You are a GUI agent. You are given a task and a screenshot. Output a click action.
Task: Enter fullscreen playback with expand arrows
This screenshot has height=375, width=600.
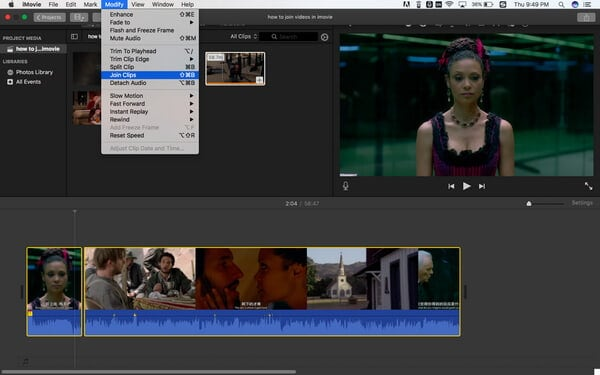(588, 186)
